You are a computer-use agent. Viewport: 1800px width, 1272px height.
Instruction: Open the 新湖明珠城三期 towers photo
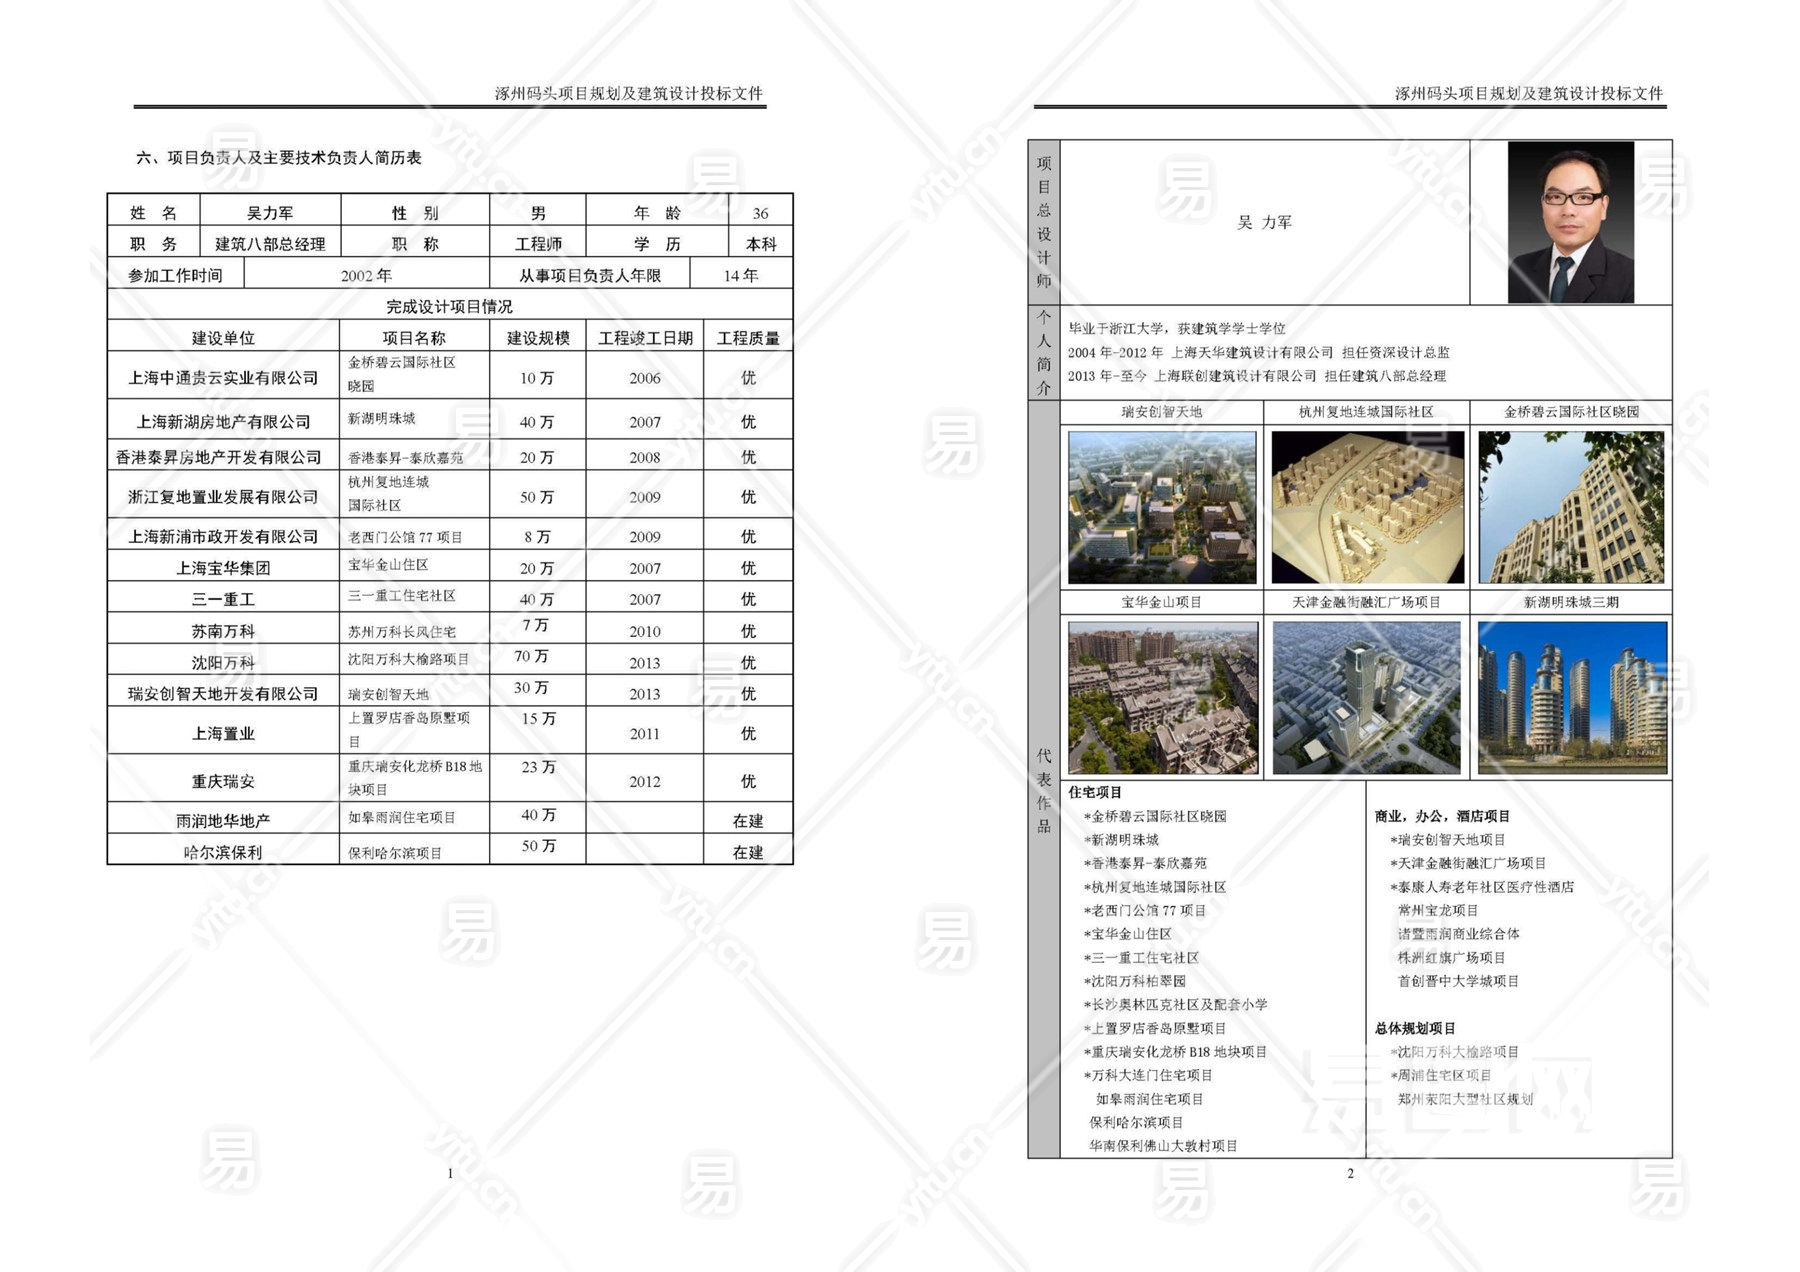pos(1571,697)
